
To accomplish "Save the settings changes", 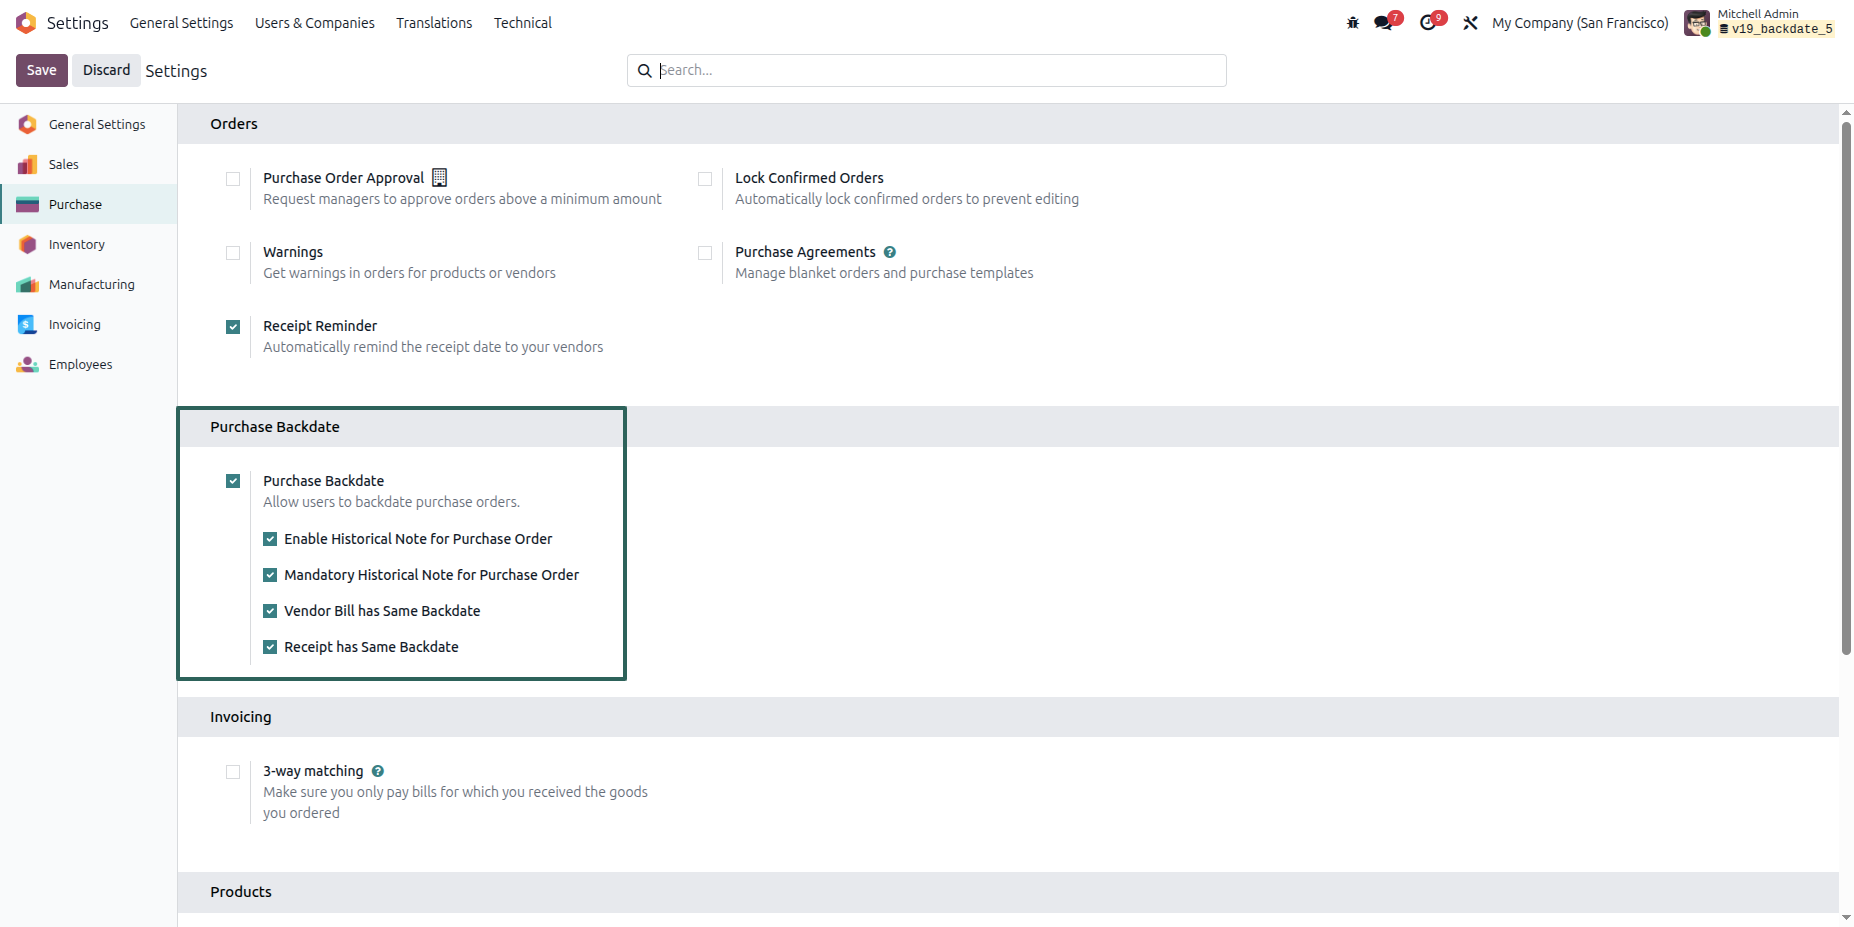I will [42, 70].
